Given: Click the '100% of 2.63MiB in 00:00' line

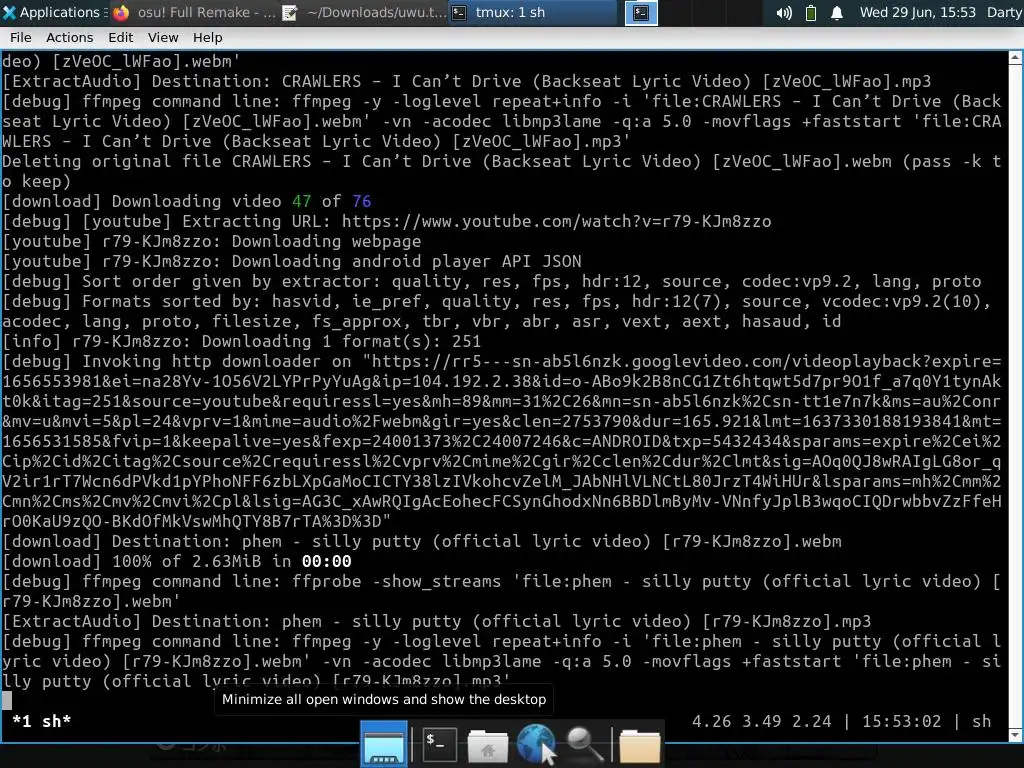Looking at the screenshot, I should point(177,561).
